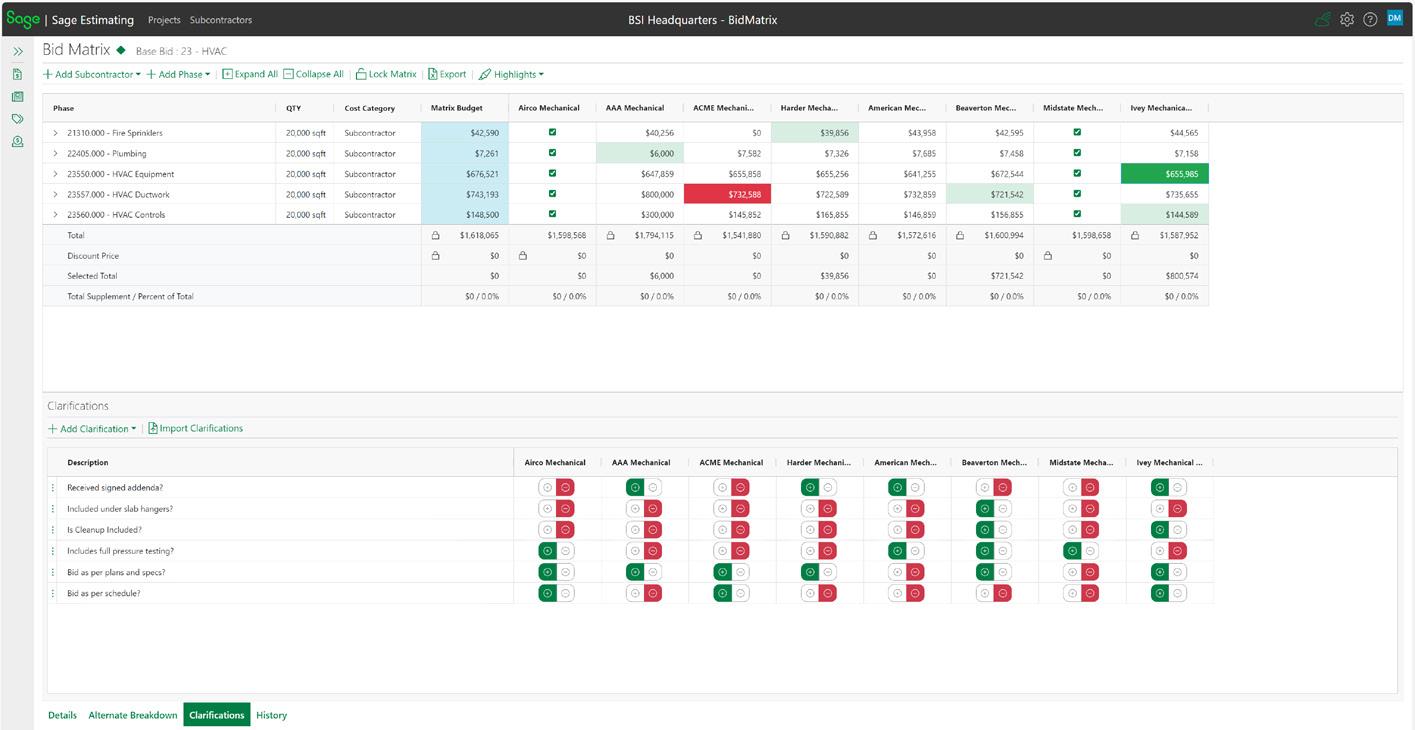Viewport: 1415px width, 730px height.
Task: Click the Export spreadsheet icon
Action: click(433, 74)
